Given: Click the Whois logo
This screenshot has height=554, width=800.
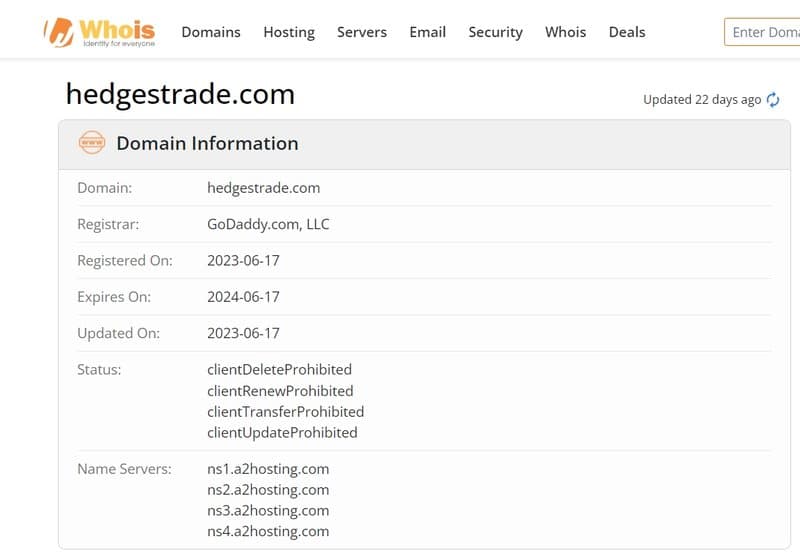Looking at the screenshot, I should [x=99, y=32].
